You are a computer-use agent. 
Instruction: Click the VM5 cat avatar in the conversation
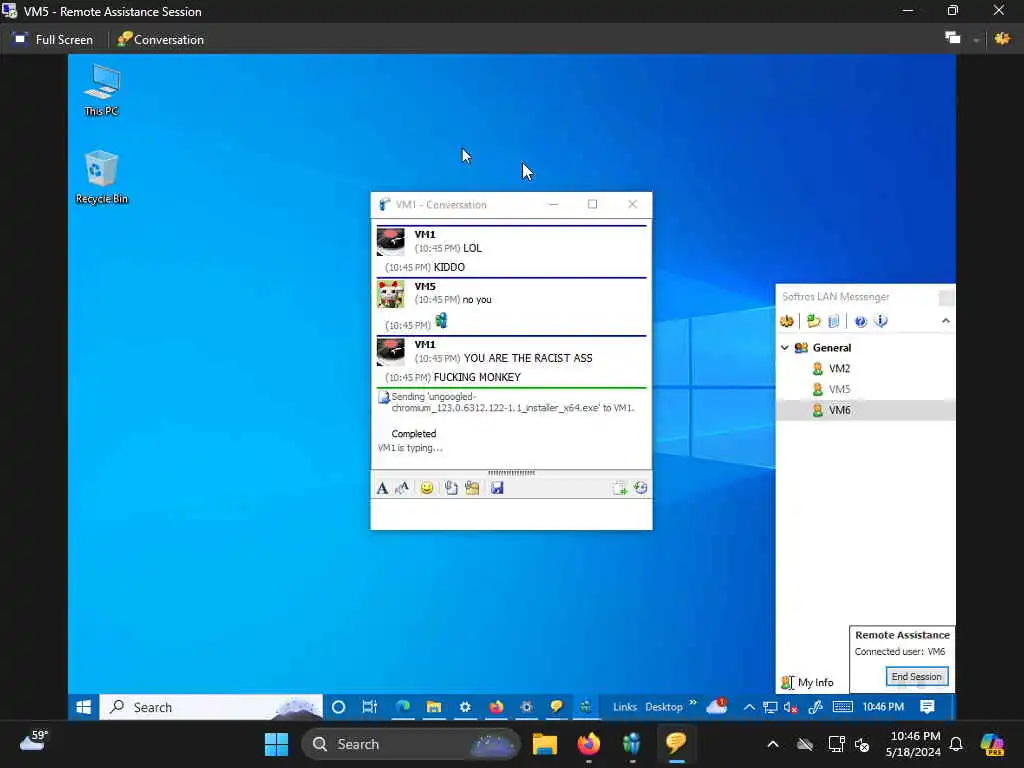click(x=391, y=294)
